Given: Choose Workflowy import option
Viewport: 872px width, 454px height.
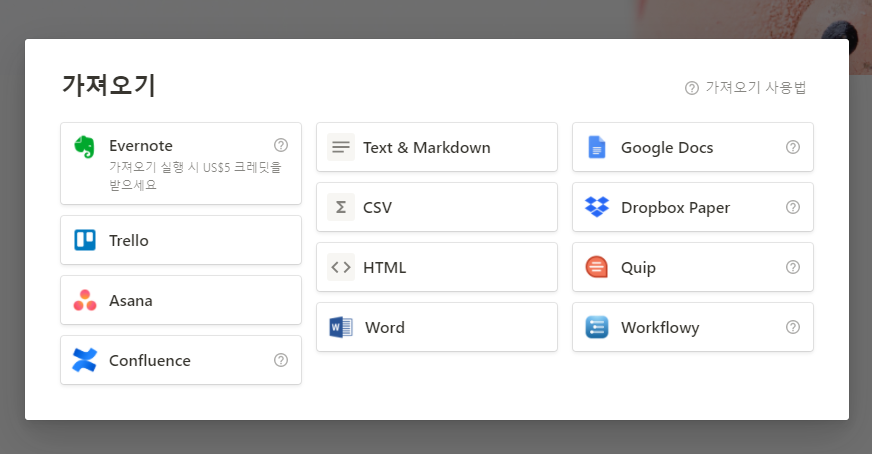Looking at the screenshot, I should (x=693, y=327).
